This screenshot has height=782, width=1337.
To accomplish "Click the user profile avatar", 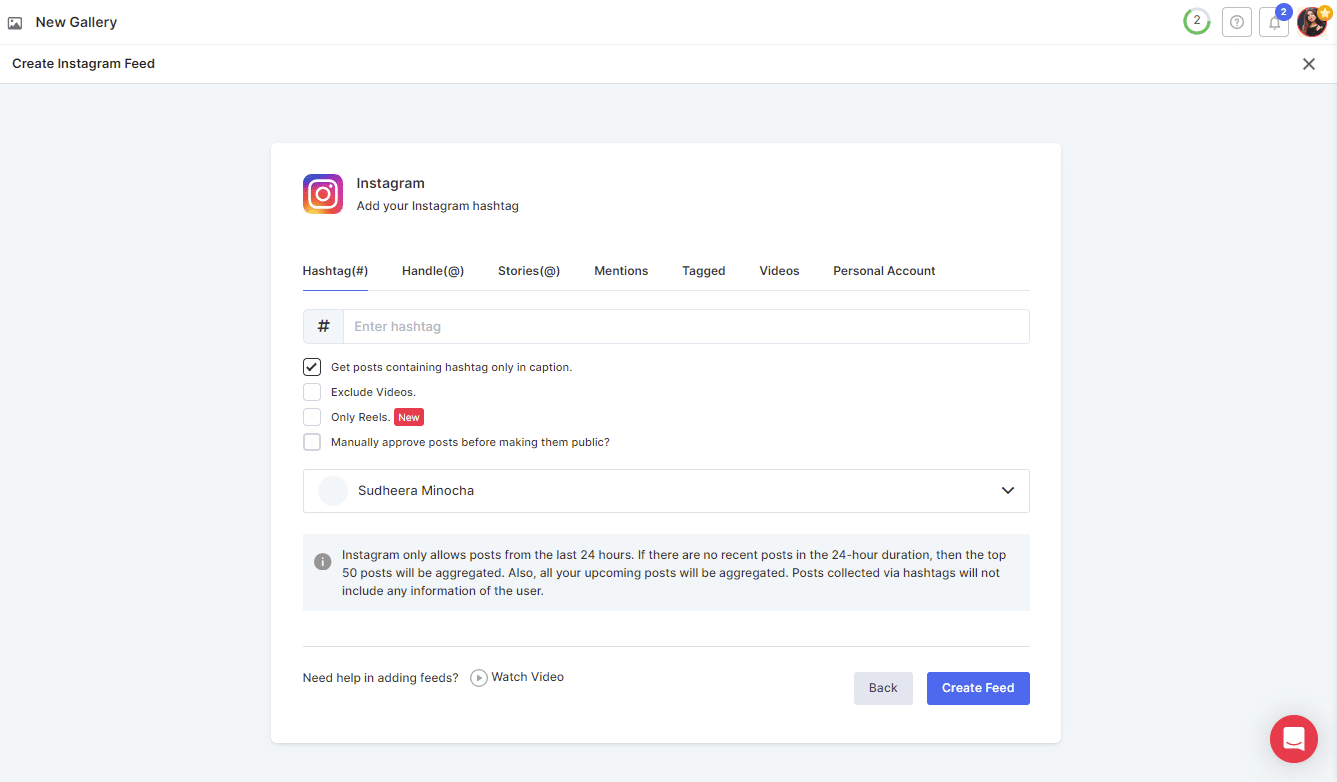I will (x=1311, y=22).
